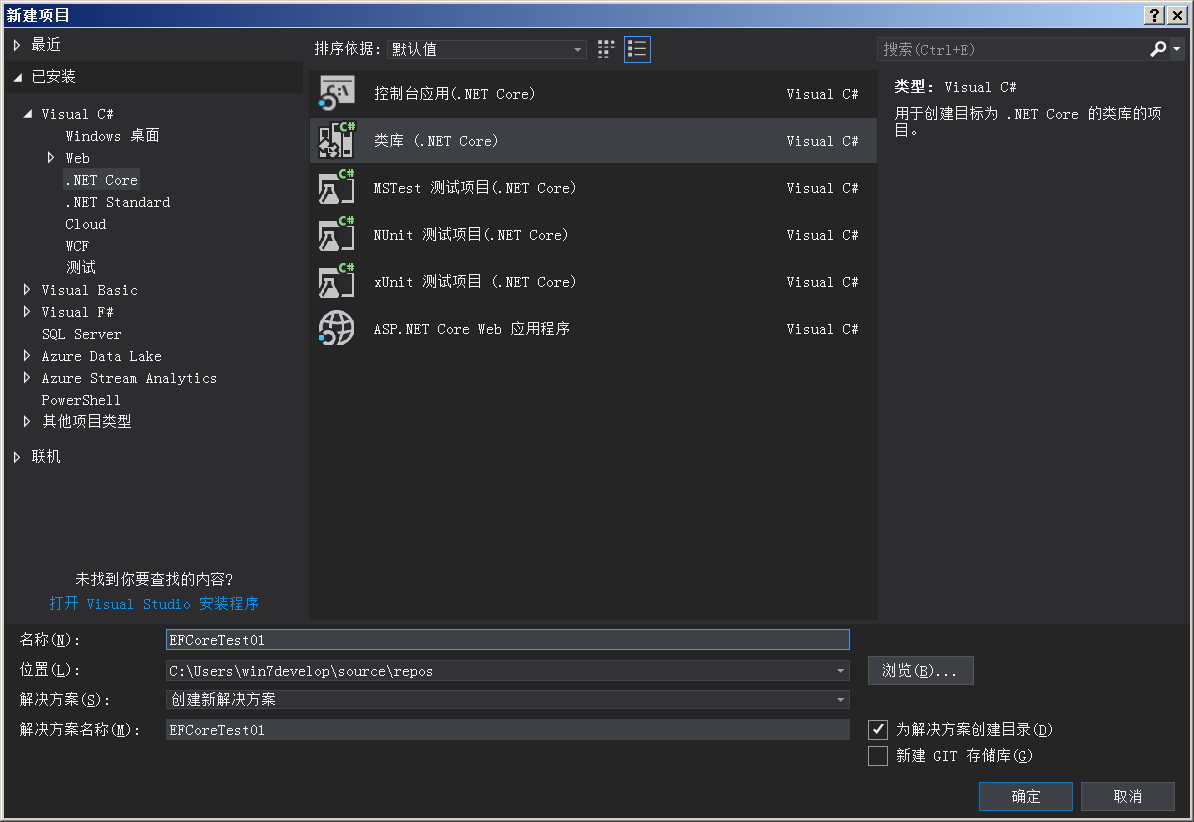Viewport: 1194px width, 822px height.
Task: Uncheck 为解决方案创建目录 checkbox
Action: click(x=878, y=729)
